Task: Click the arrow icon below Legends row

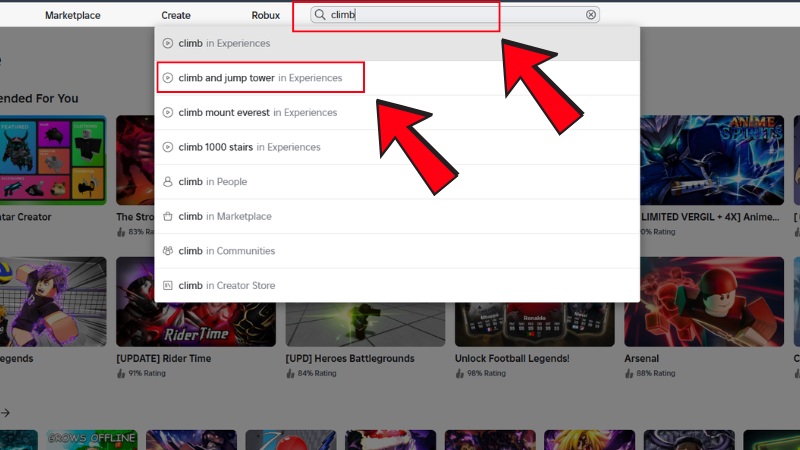Action: click(5, 413)
